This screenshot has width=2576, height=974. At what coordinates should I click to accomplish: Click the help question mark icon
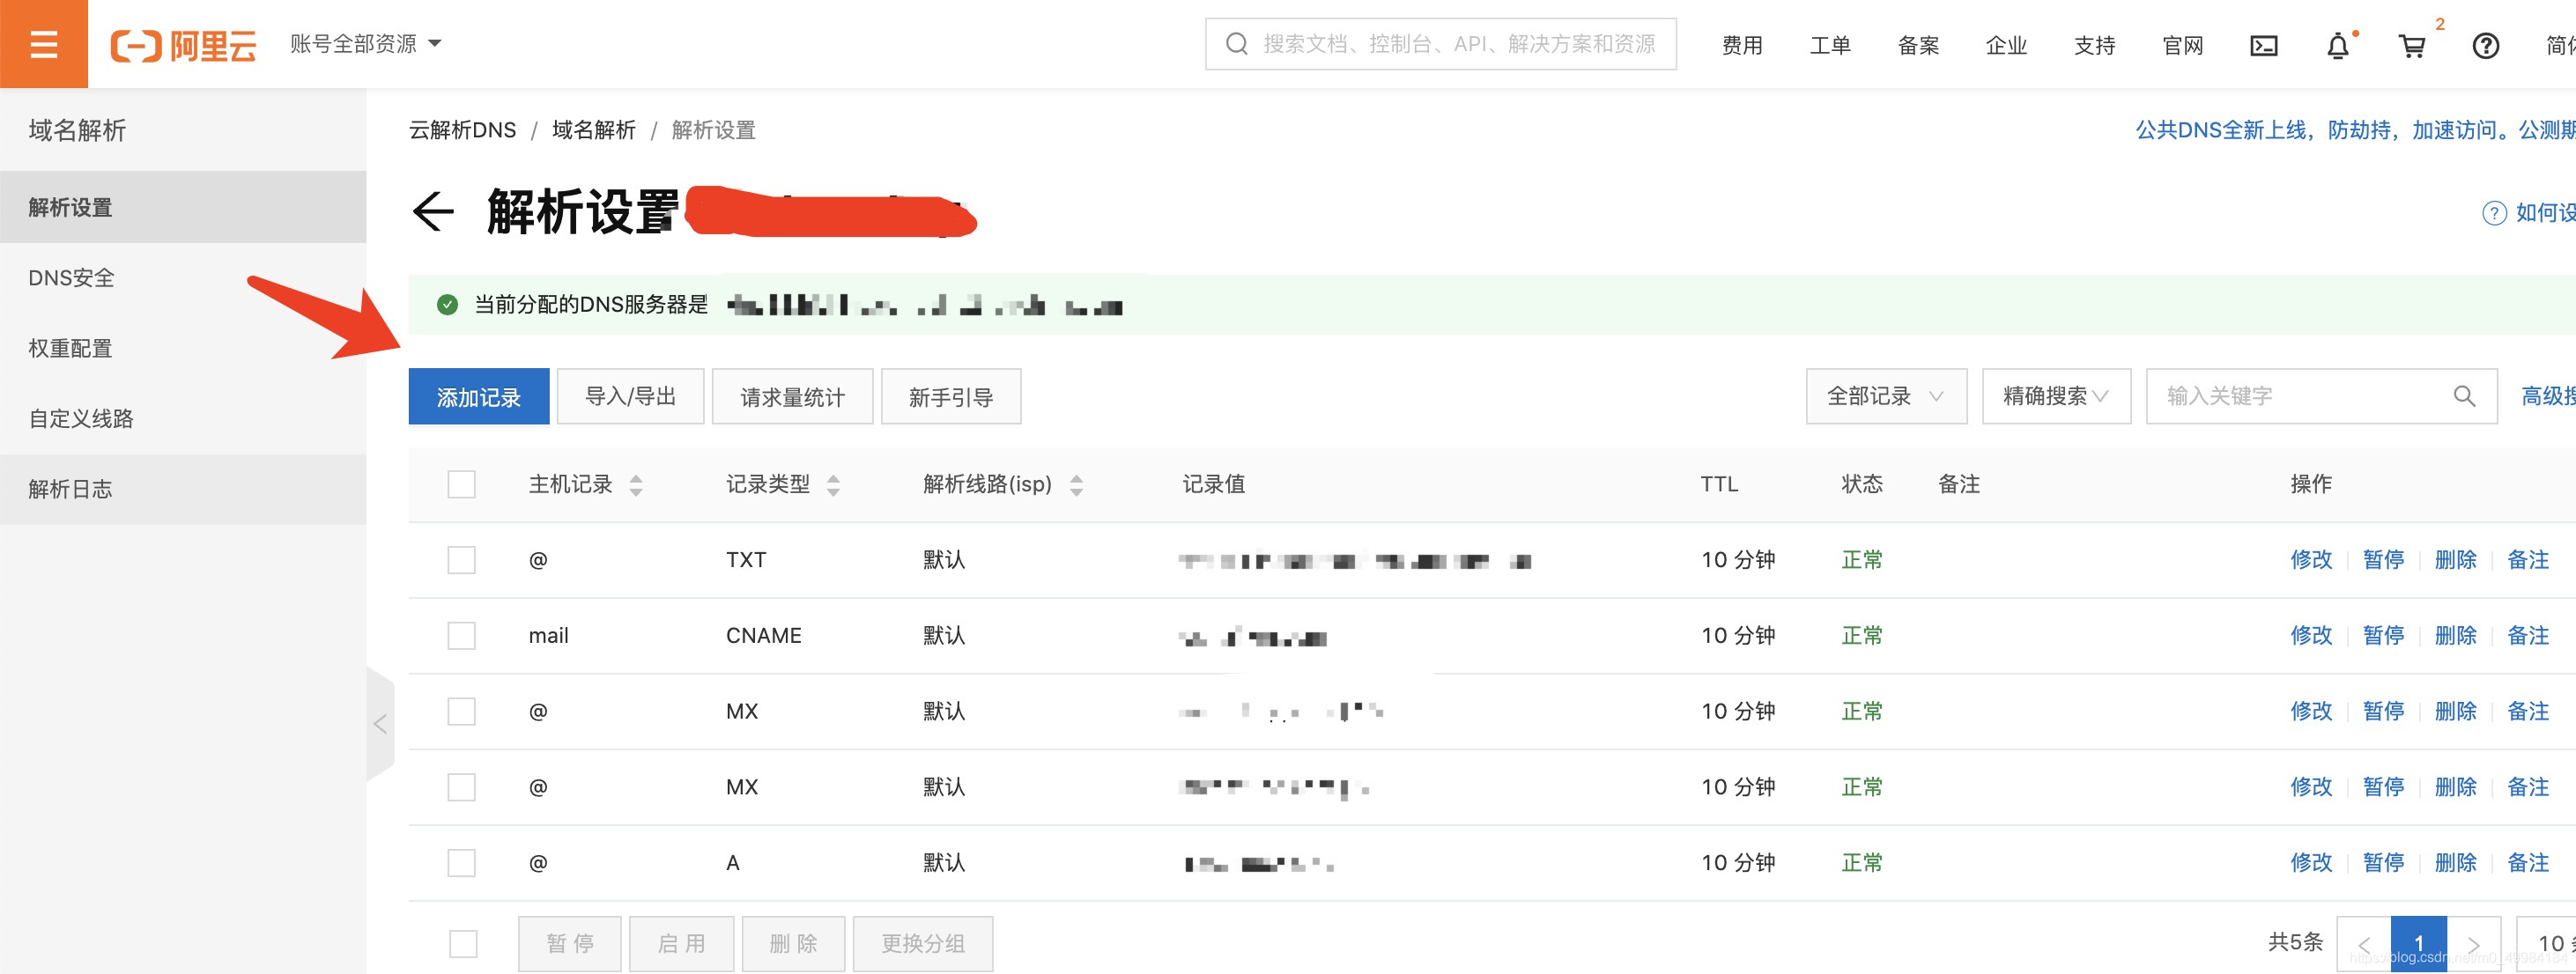click(2485, 46)
